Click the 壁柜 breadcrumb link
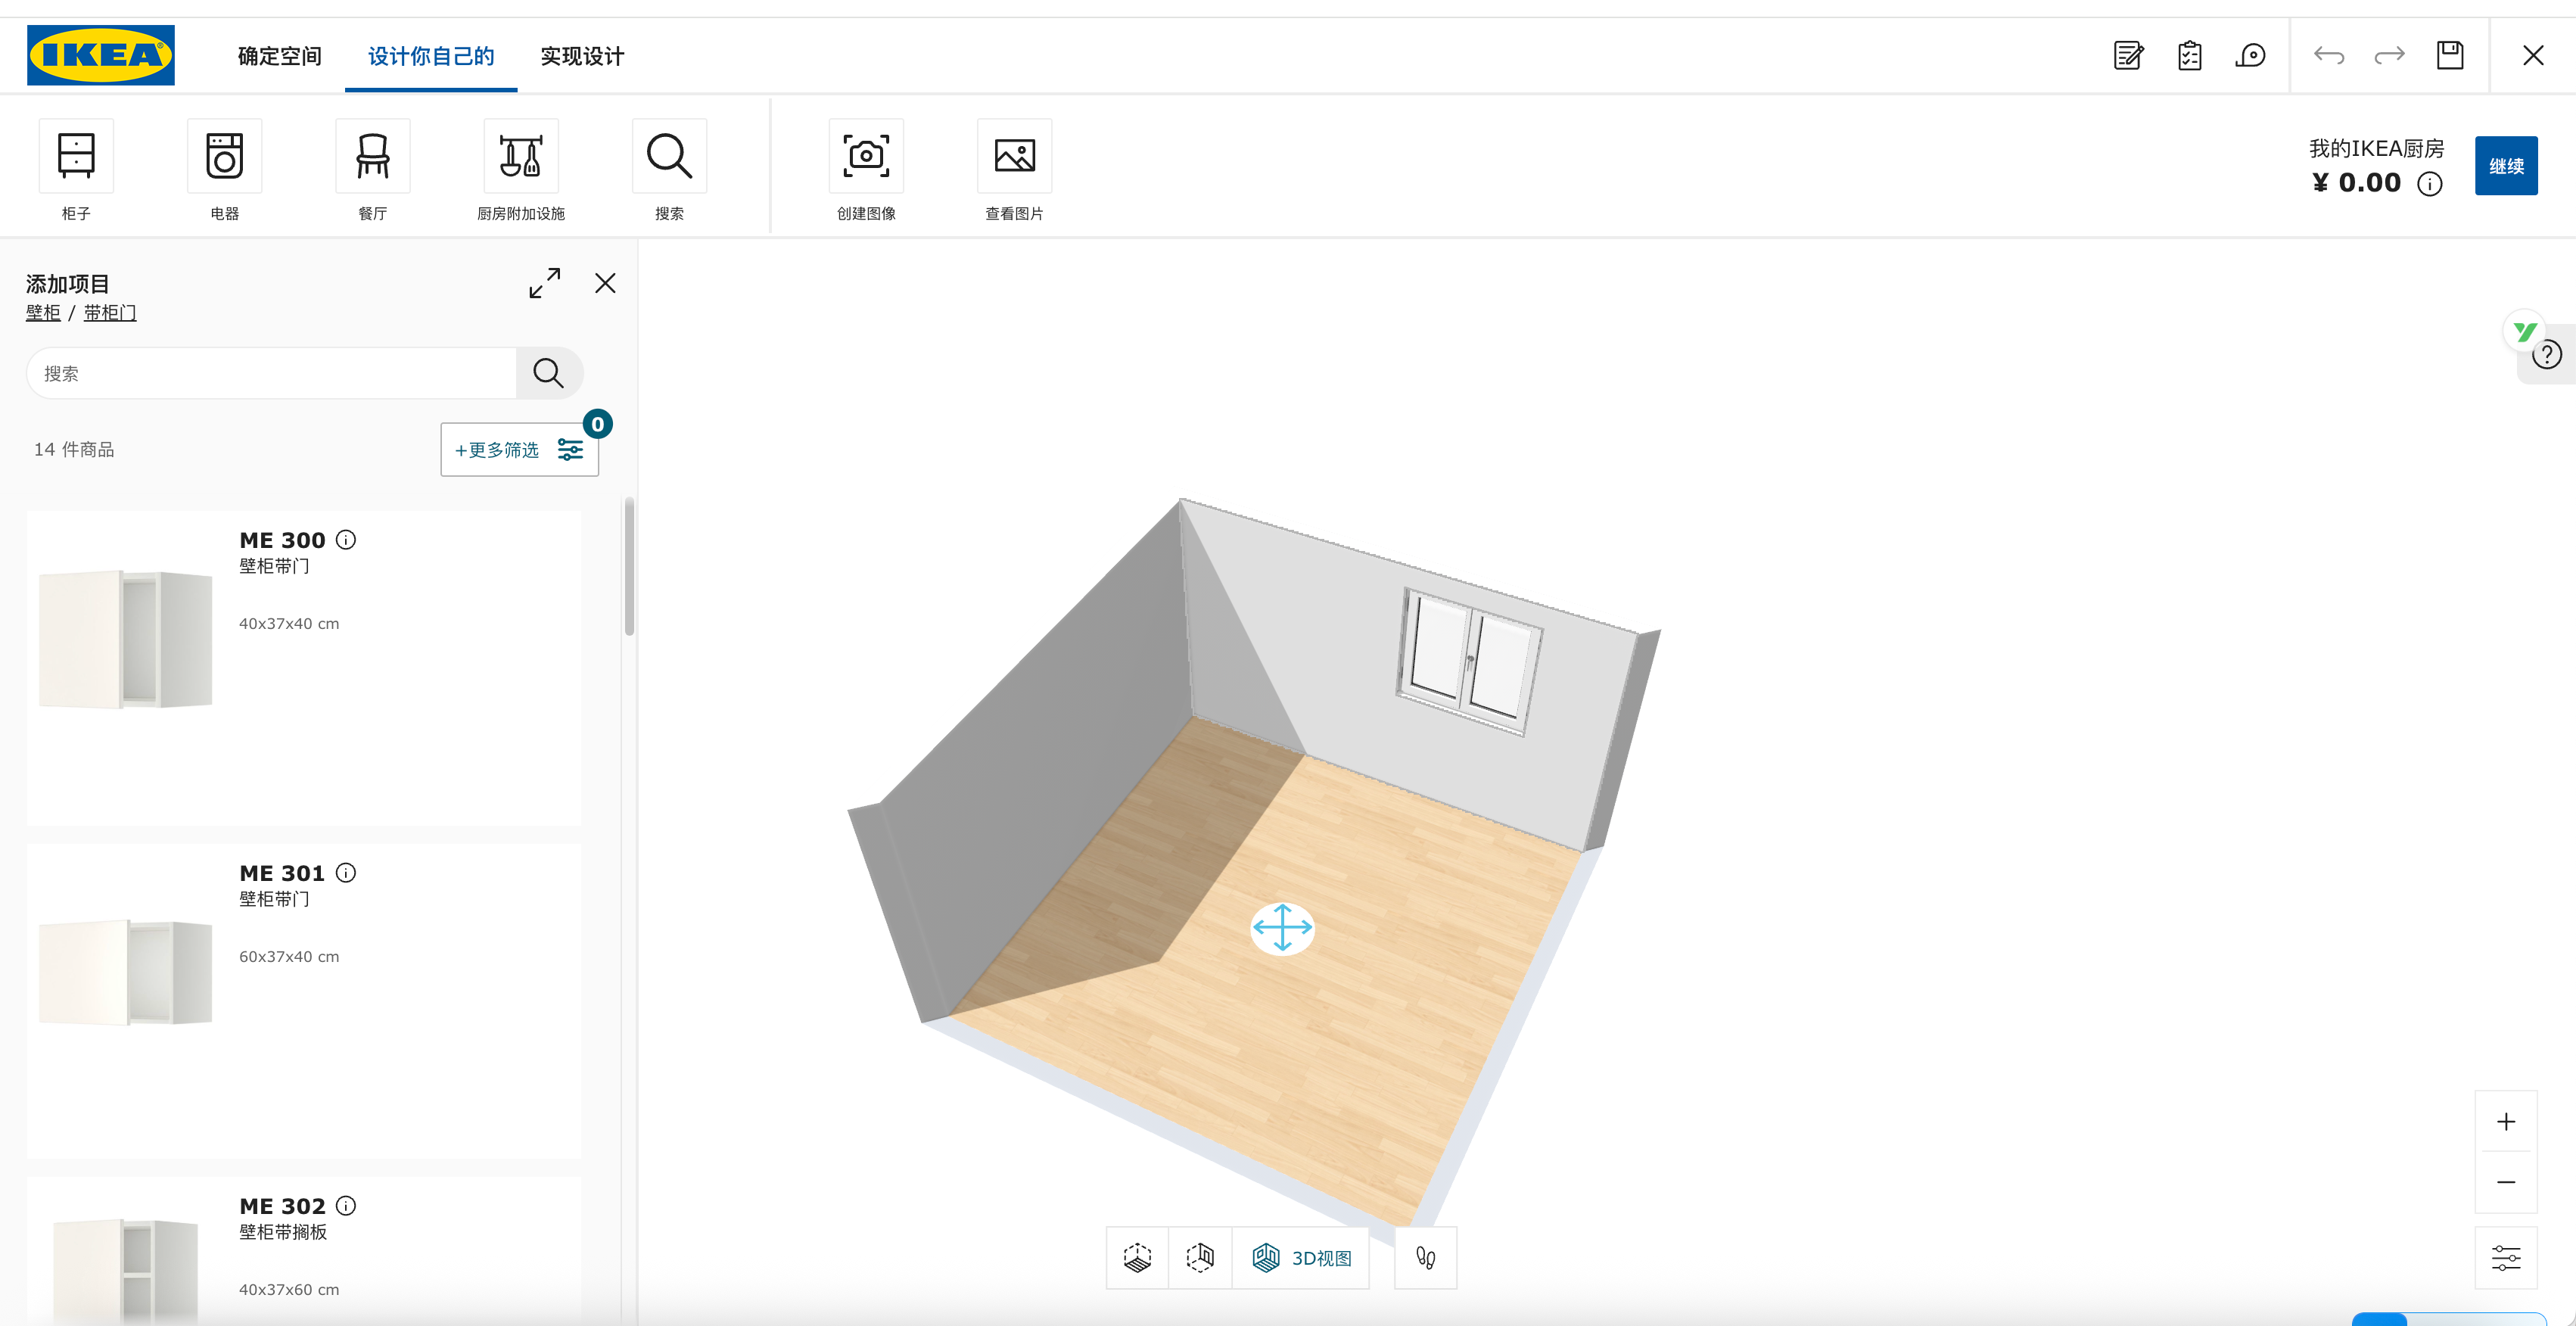Screen dimensions: 2576x1326 43,313
